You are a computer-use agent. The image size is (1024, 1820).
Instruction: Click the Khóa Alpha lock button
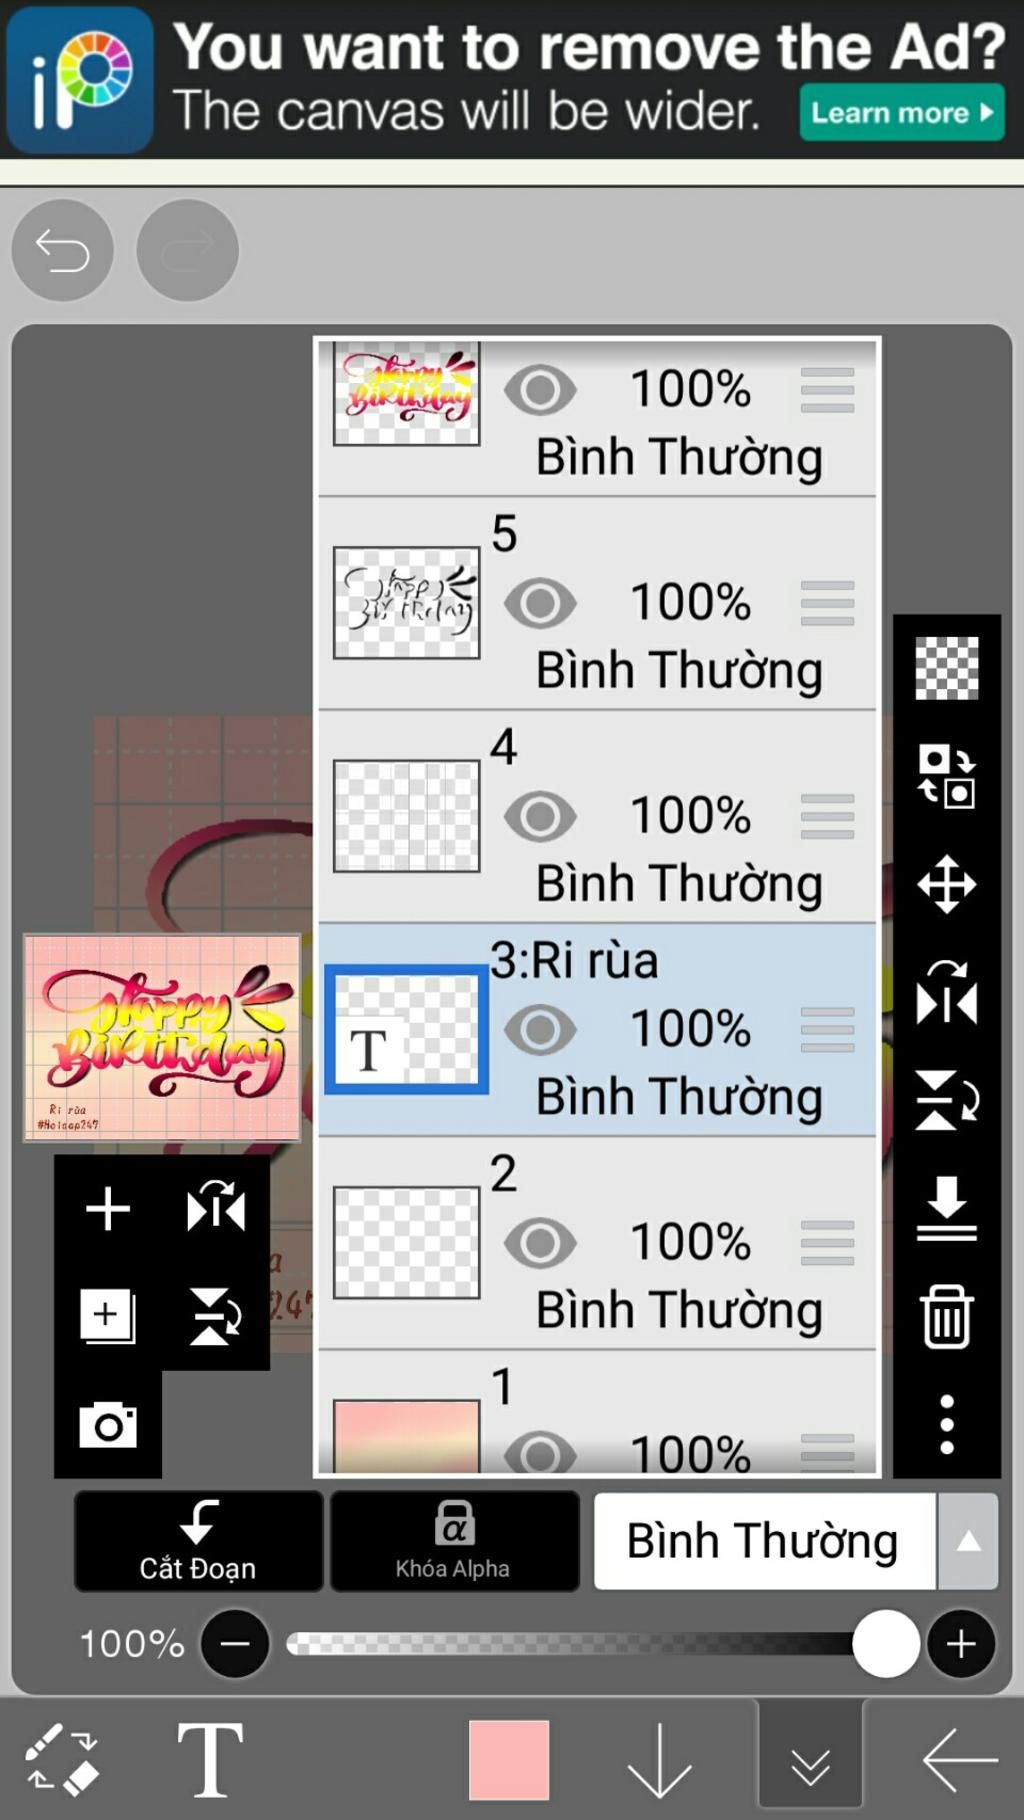tap(454, 1541)
